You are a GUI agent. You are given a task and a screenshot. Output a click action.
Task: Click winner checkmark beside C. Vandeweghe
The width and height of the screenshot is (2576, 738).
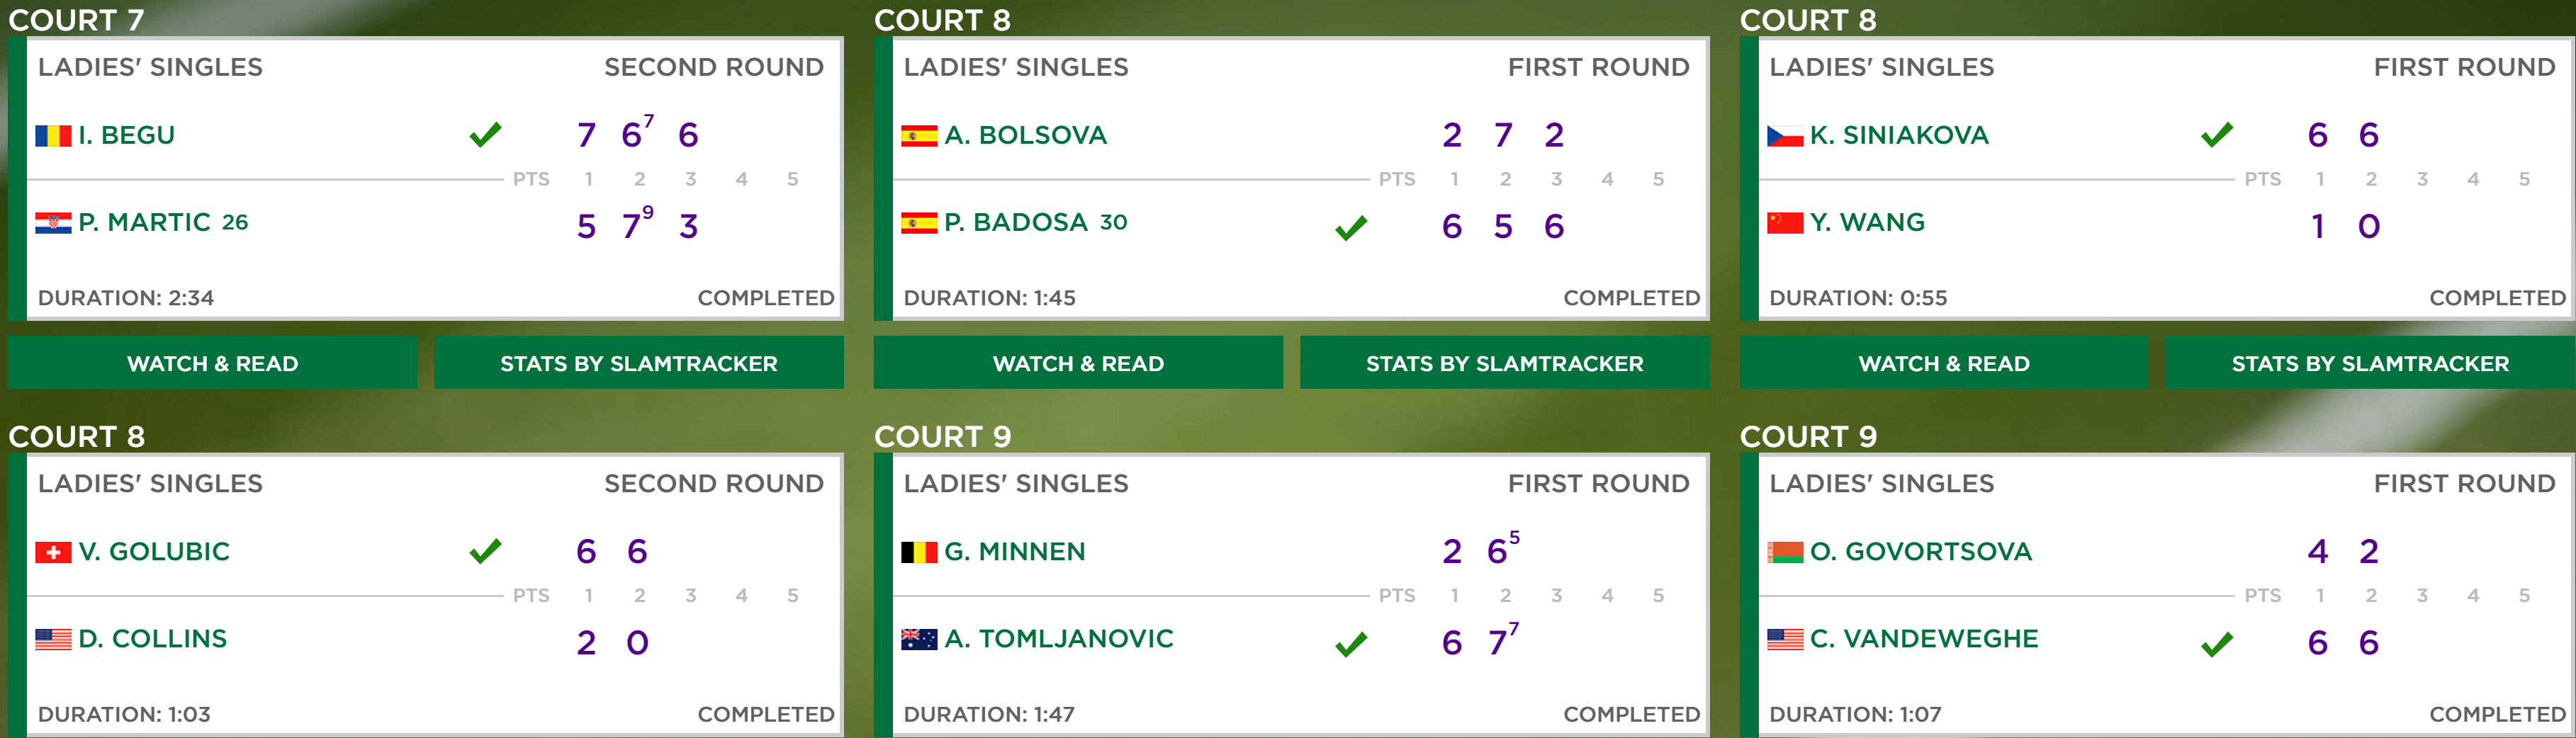[x=2217, y=644]
